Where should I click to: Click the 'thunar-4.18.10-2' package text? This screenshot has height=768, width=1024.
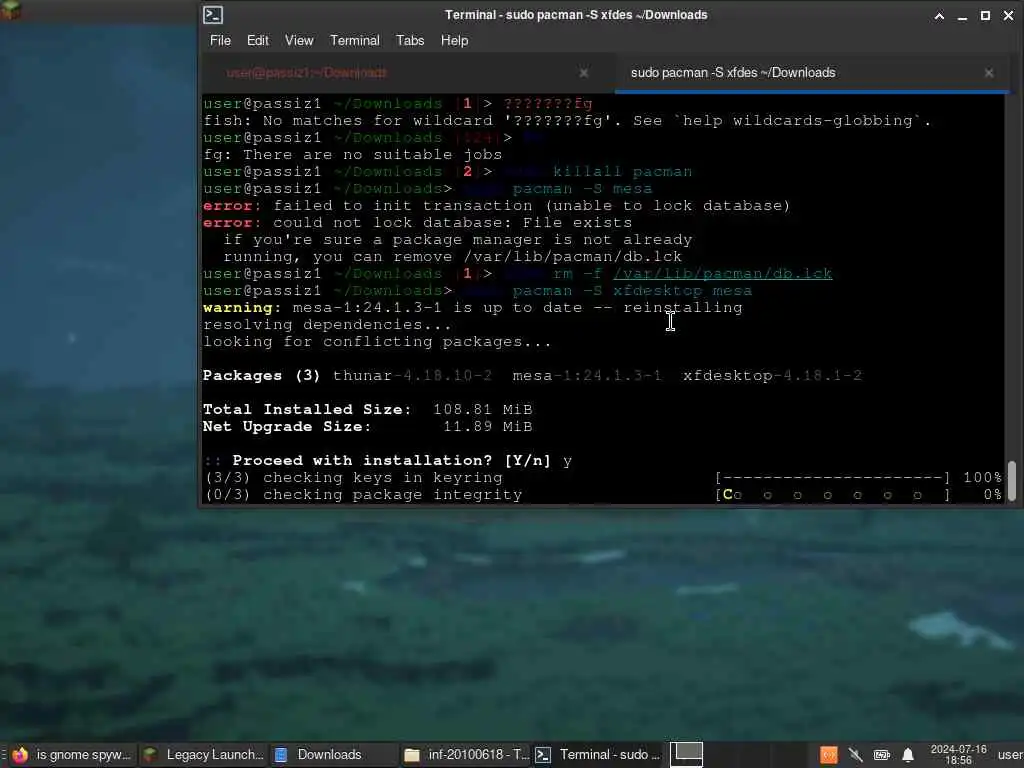[412, 376]
